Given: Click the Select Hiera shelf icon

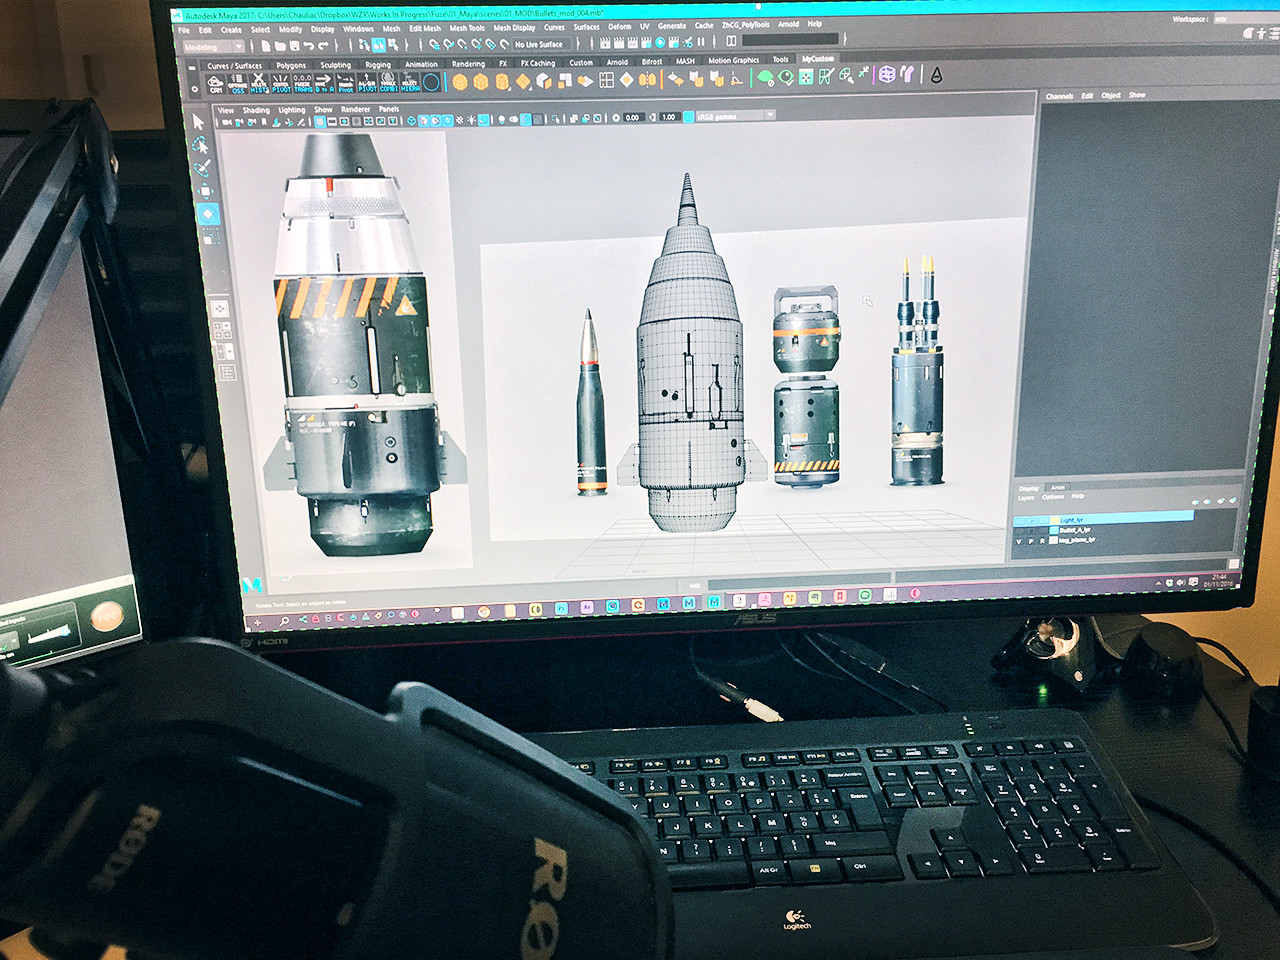Looking at the screenshot, I should click(410, 83).
